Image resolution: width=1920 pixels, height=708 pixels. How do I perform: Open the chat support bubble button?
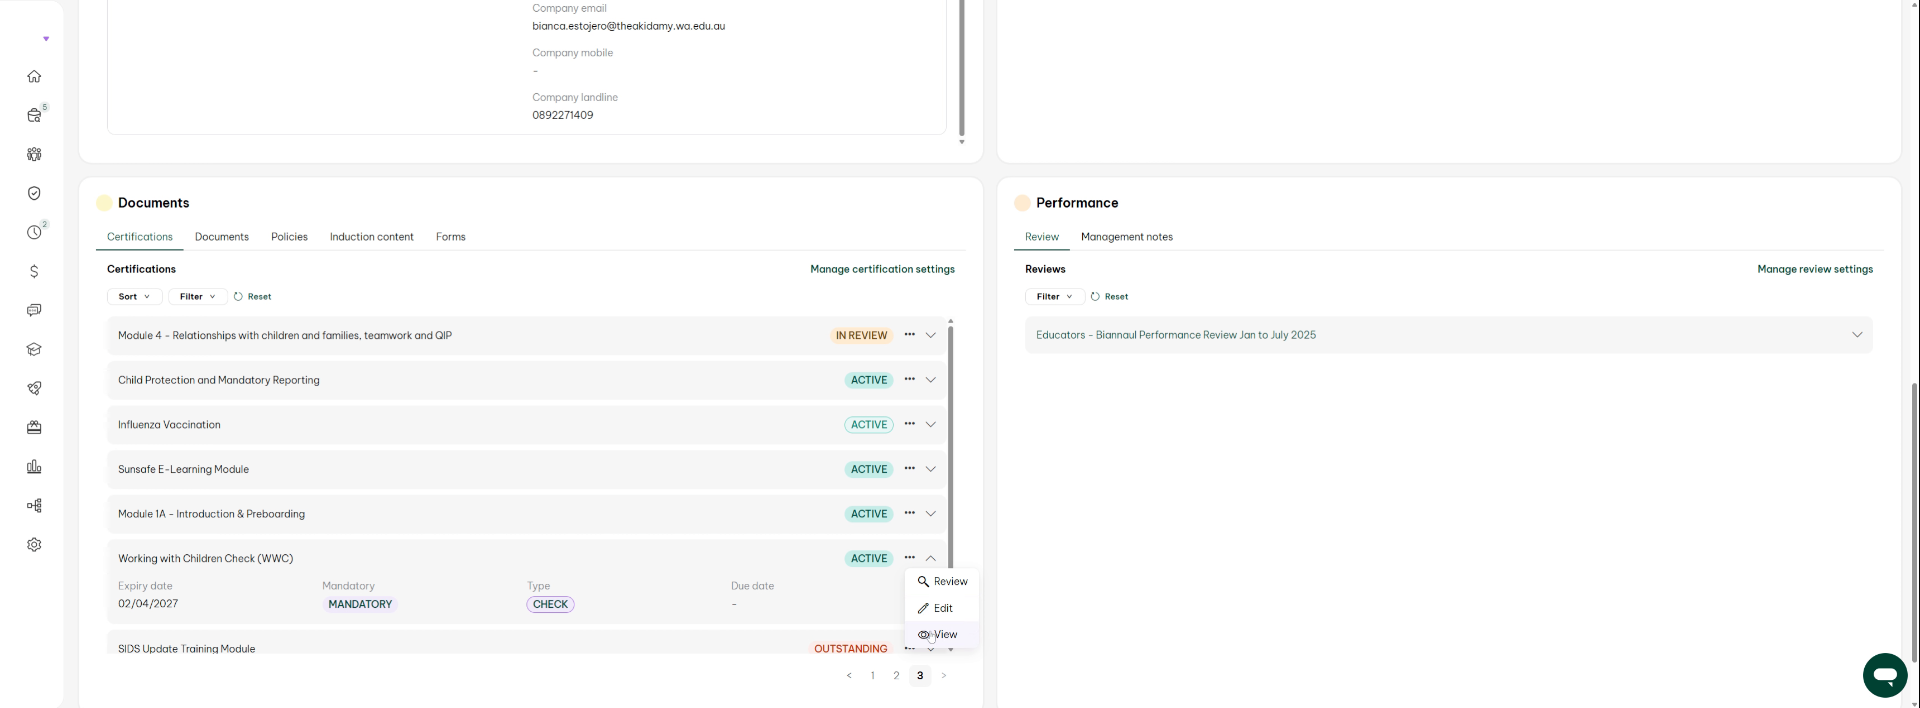pyautogui.click(x=1884, y=676)
